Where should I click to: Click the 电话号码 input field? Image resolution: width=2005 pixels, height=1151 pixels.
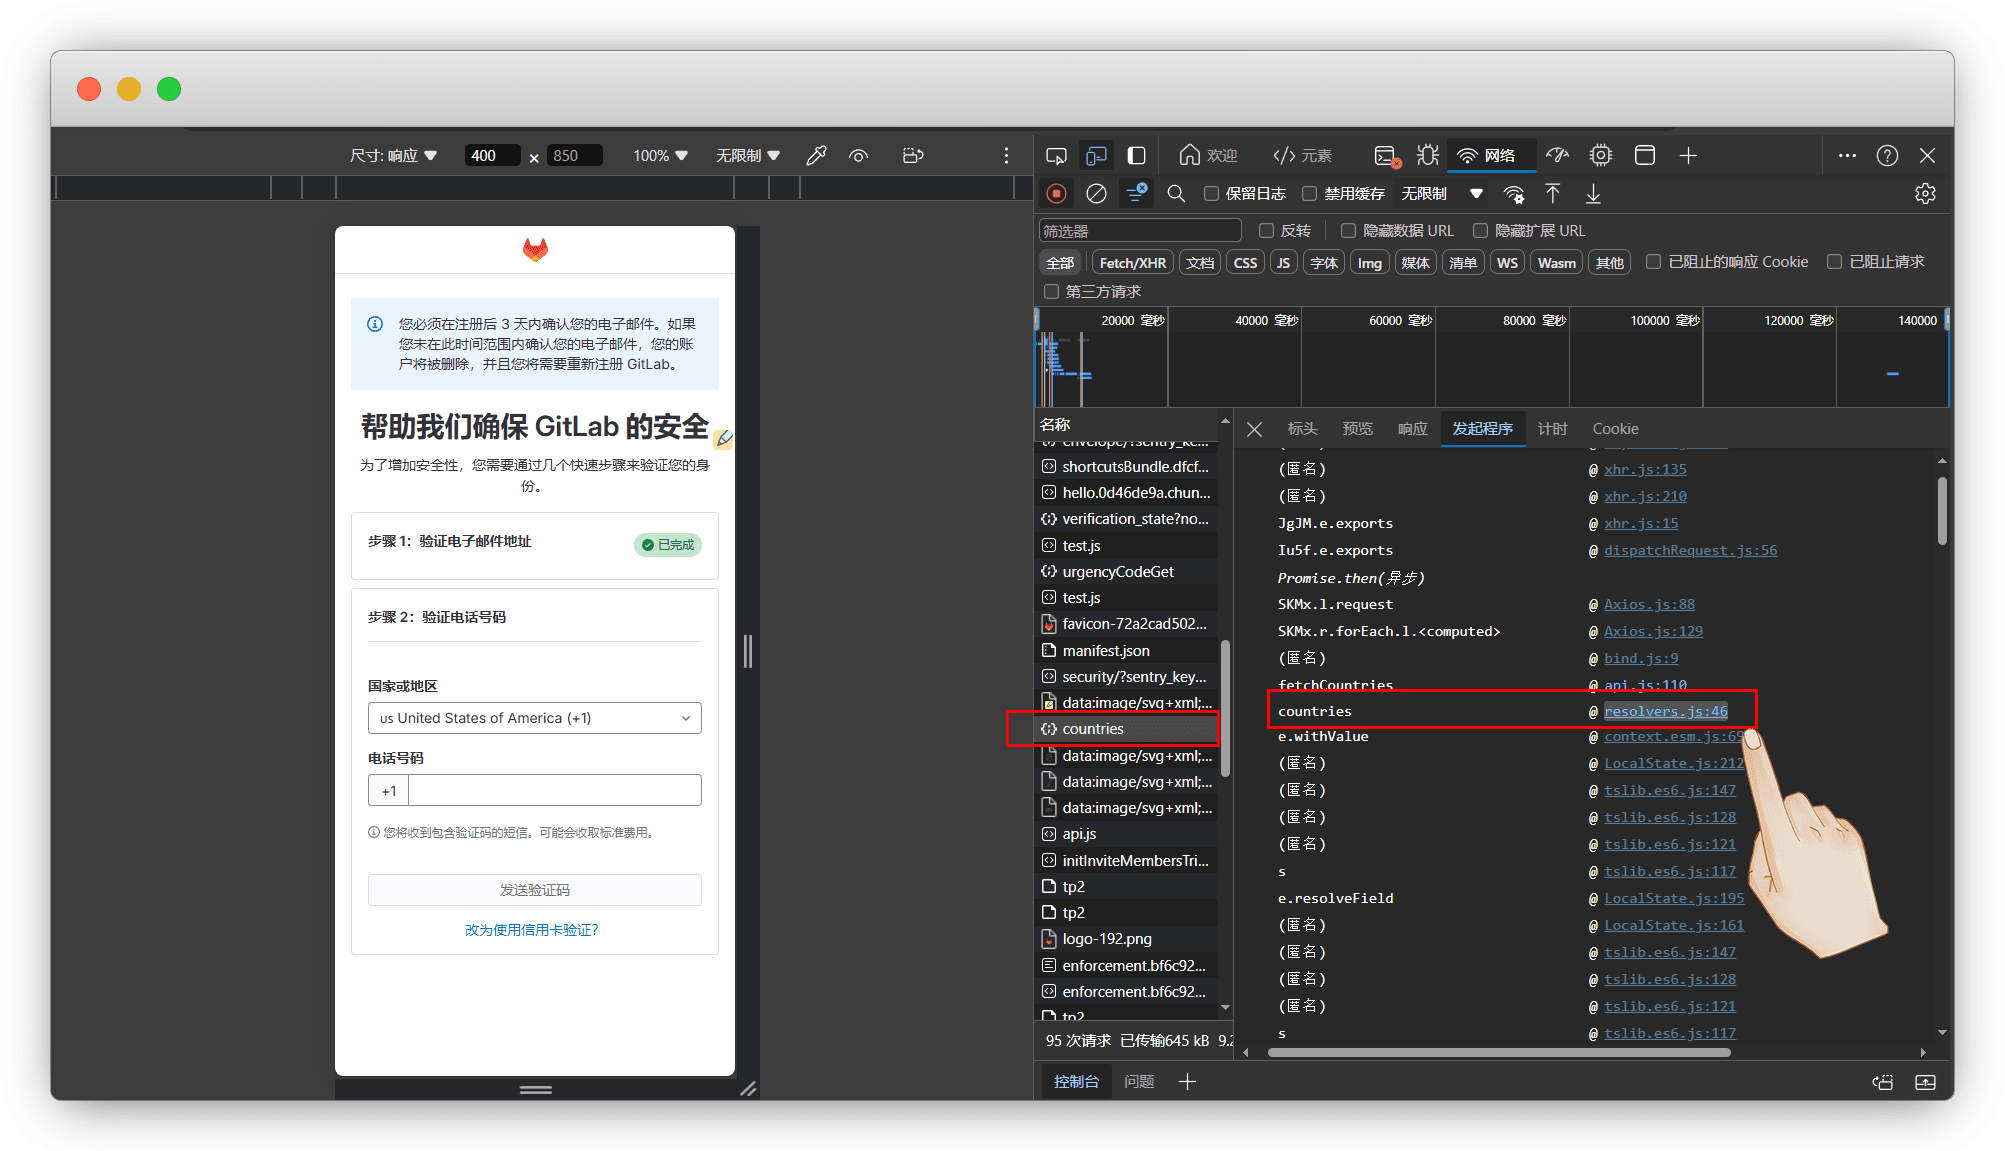point(554,791)
